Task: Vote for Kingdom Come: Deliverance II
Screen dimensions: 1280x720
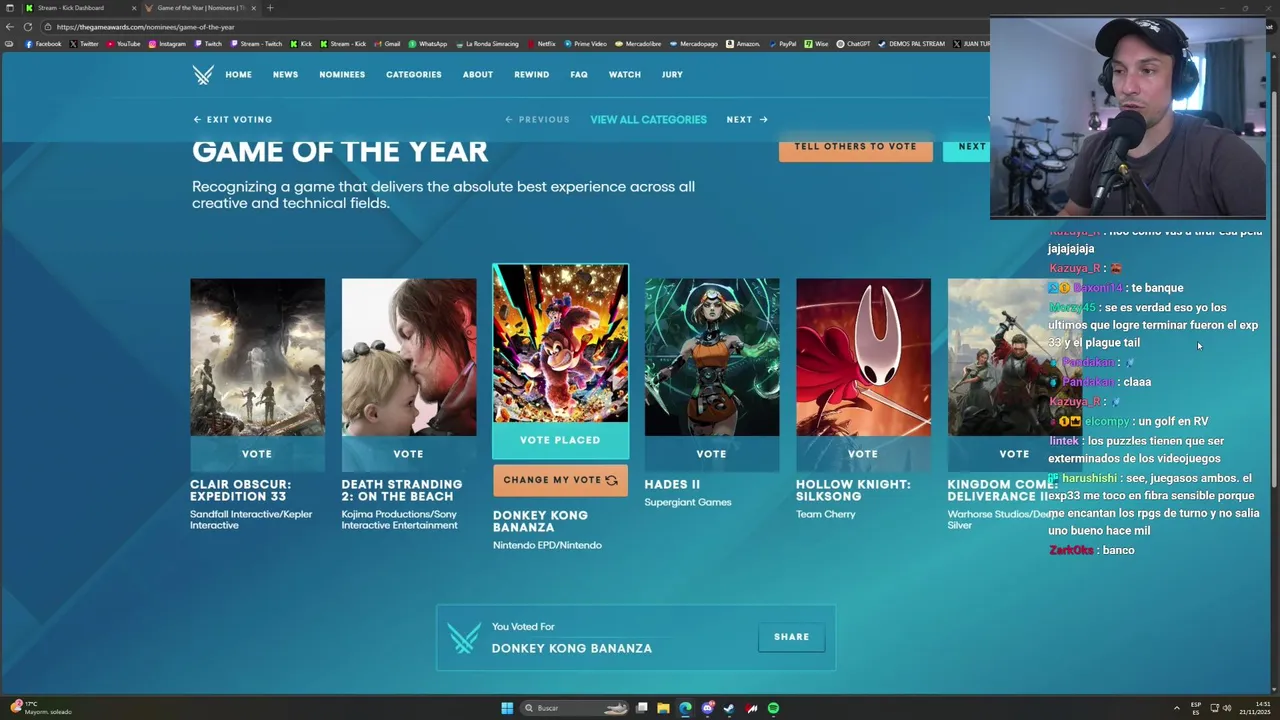Action: (x=1014, y=454)
